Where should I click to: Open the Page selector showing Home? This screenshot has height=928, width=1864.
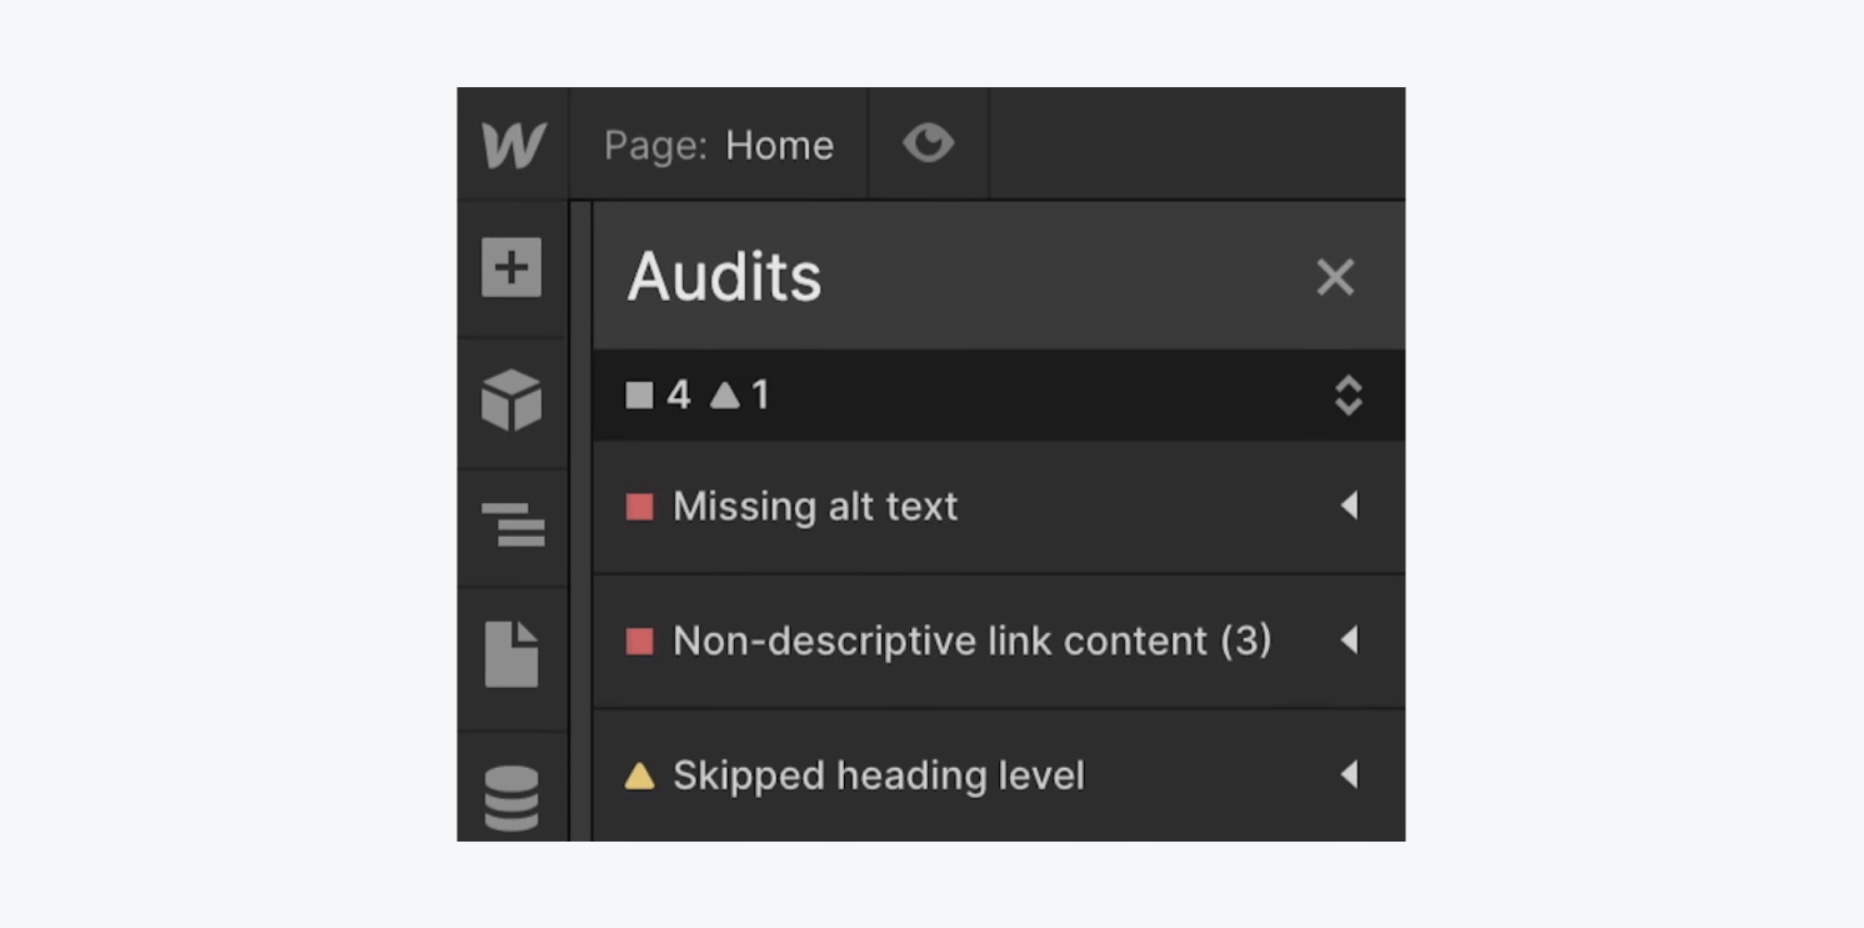[x=718, y=143]
